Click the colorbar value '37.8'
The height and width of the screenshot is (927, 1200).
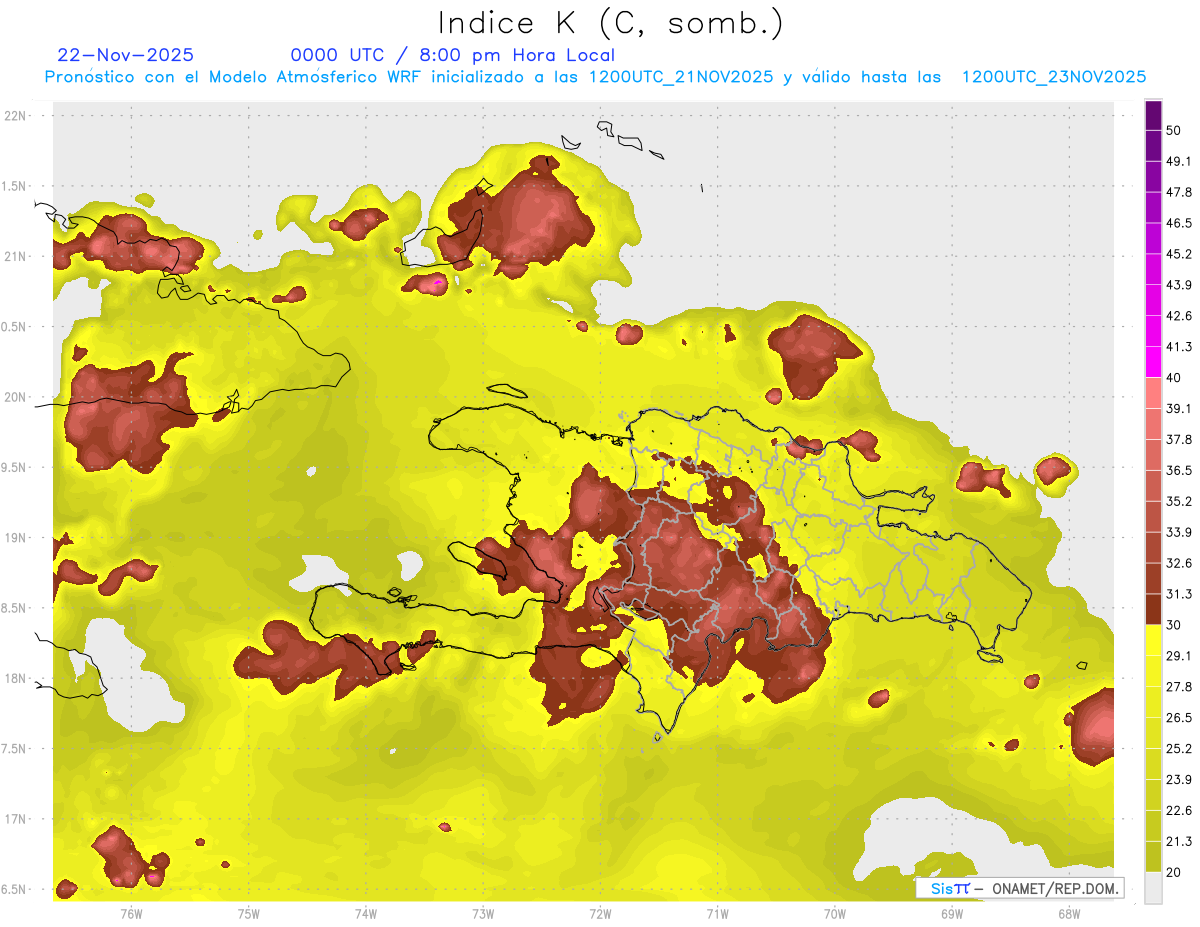(1179, 439)
